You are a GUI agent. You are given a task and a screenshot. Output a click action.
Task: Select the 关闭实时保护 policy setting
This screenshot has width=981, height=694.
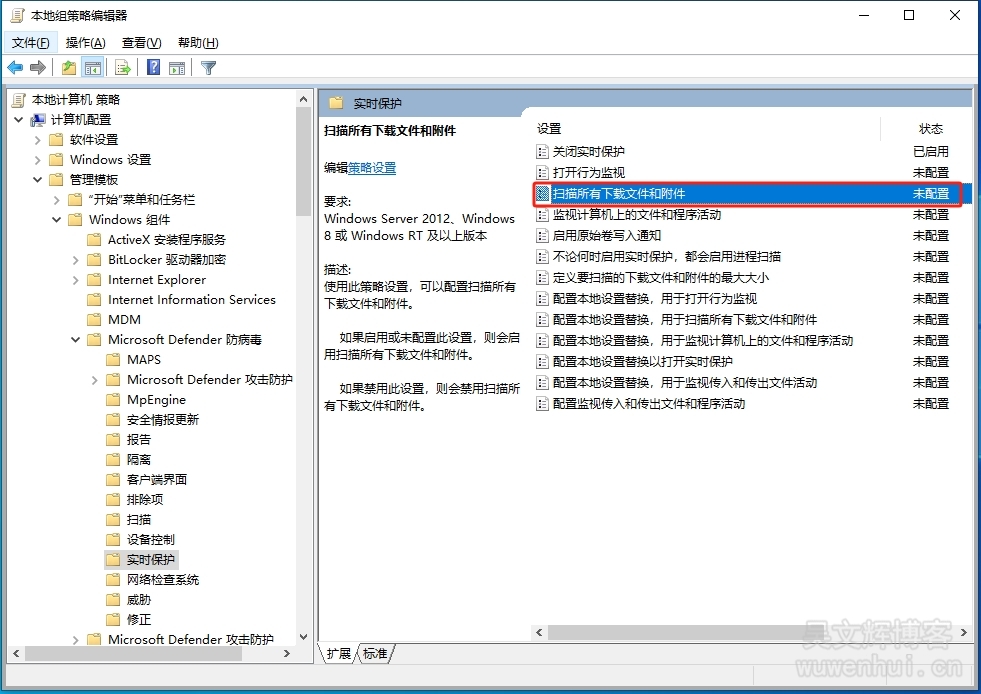point(589,151)
